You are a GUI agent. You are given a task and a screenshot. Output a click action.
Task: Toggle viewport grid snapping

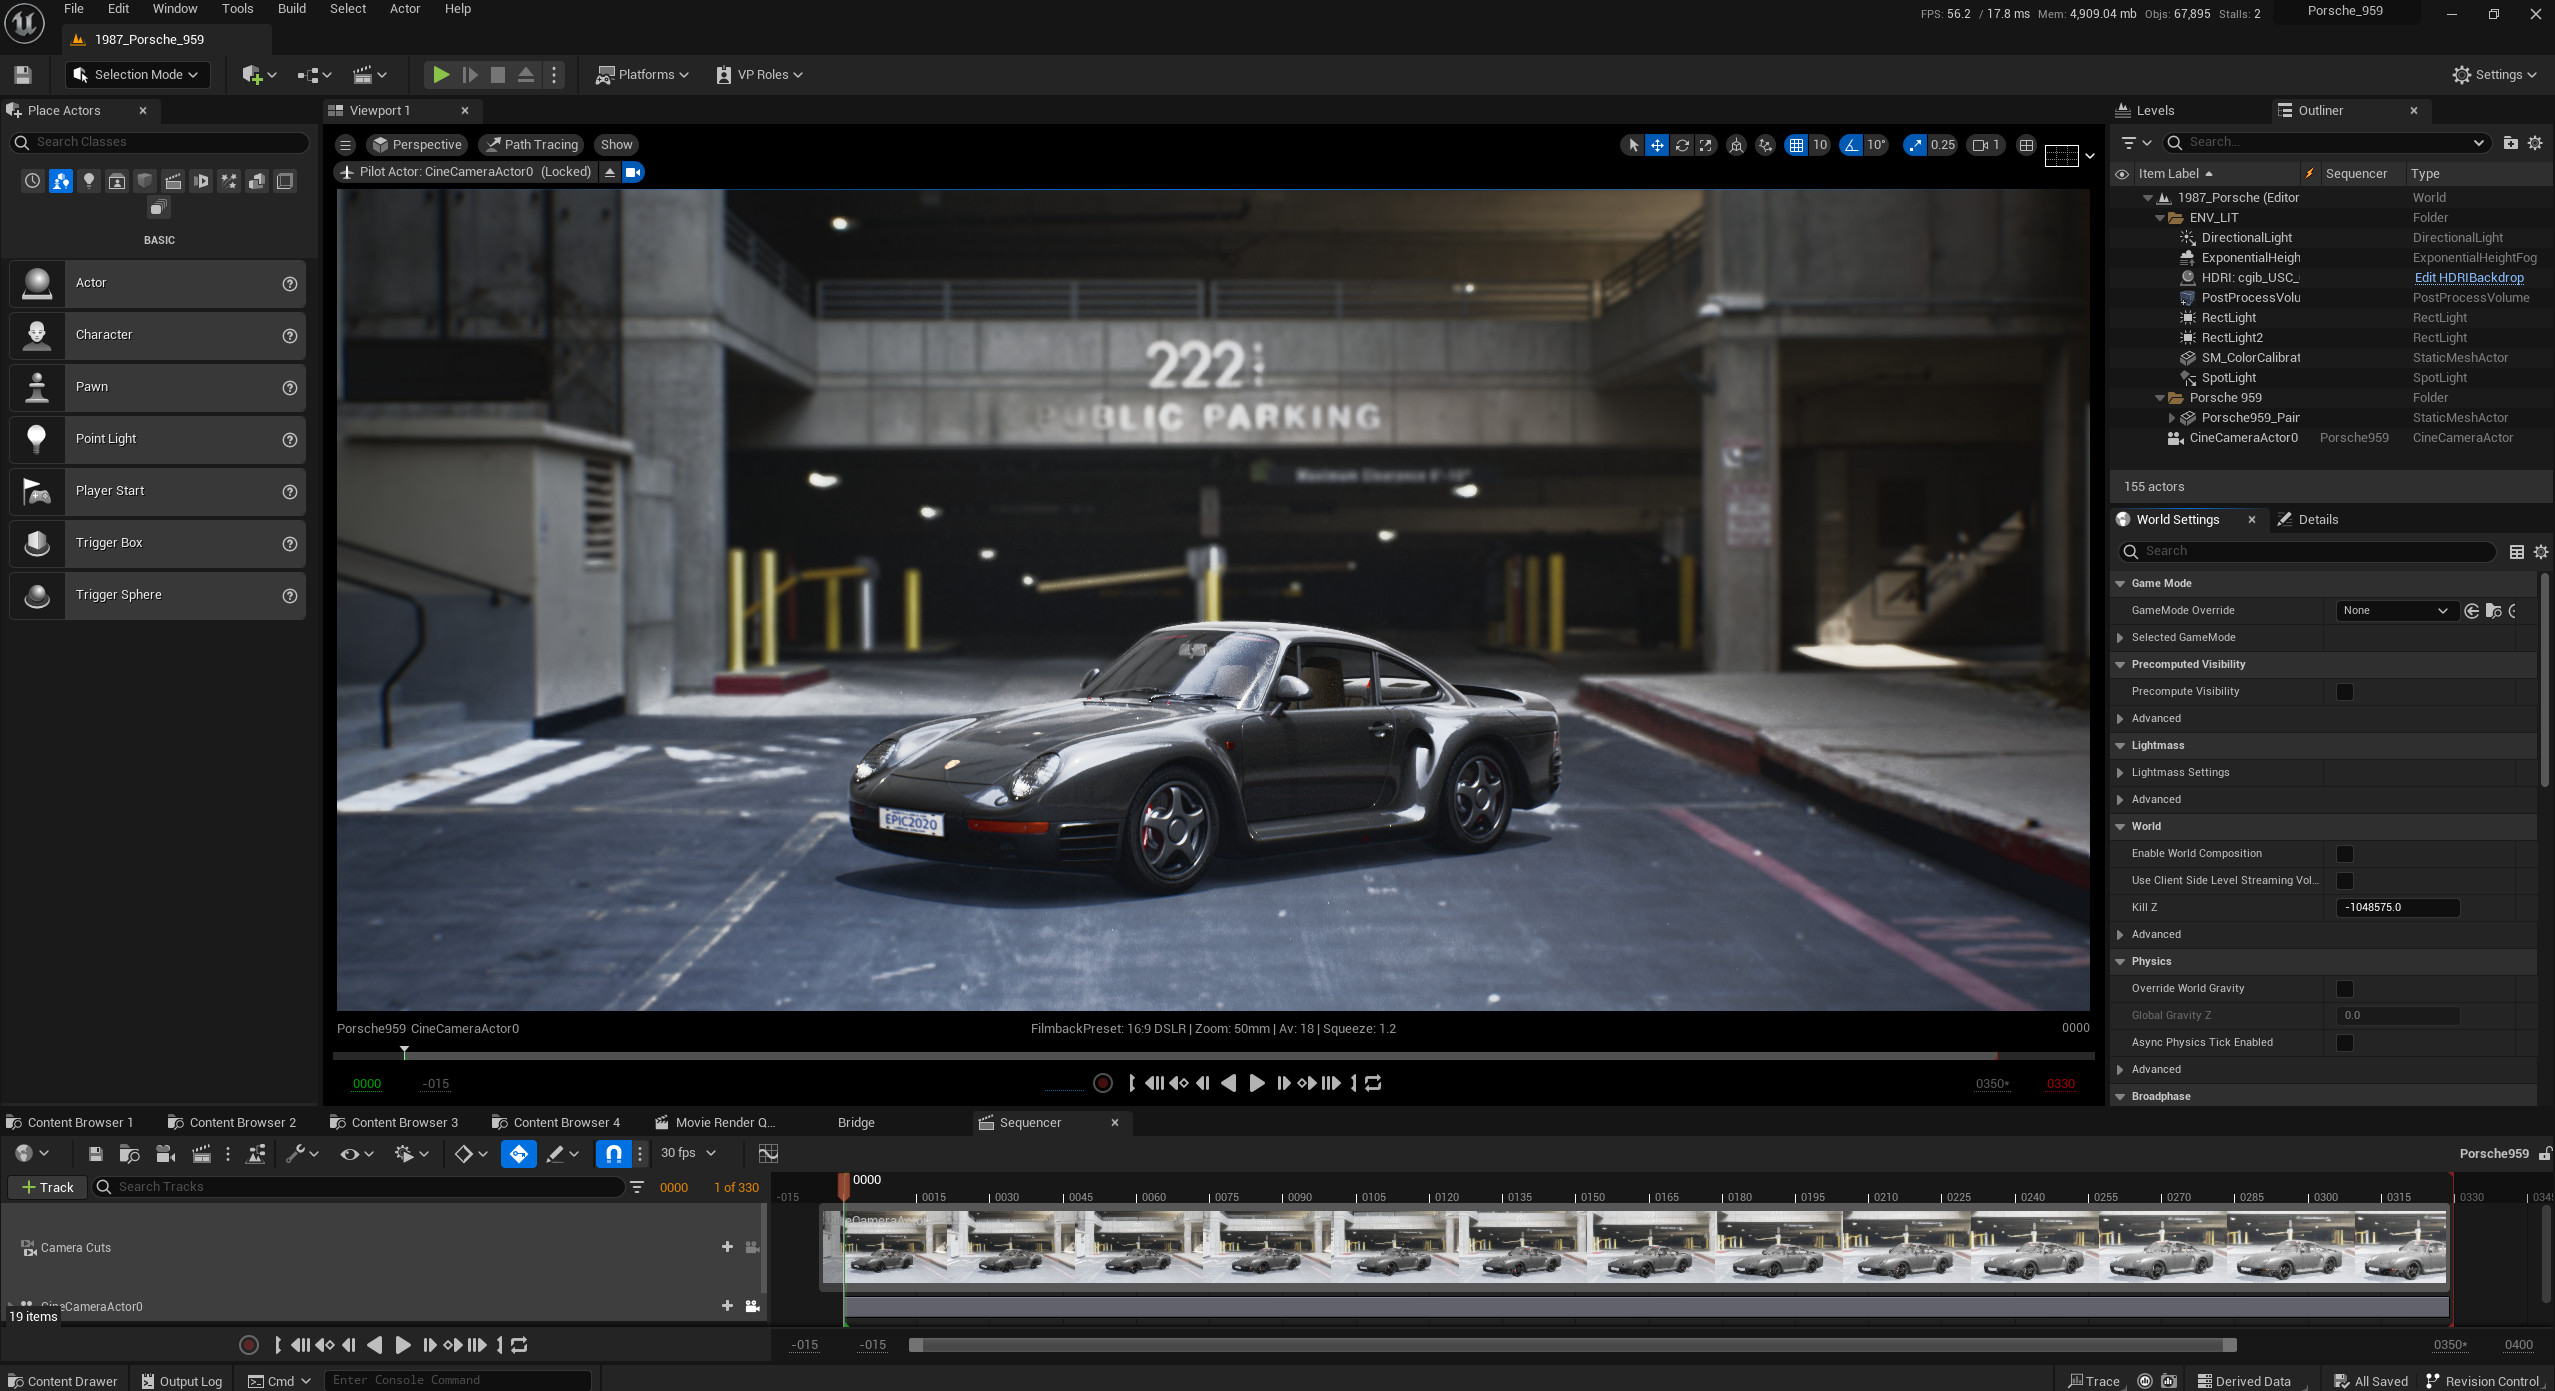pyautogui.click(x=1797, y=145)
